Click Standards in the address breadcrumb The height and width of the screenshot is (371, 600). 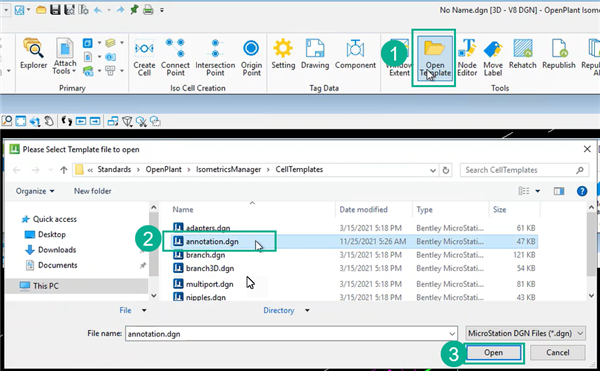pyautogui.click(x=114, y=169)
